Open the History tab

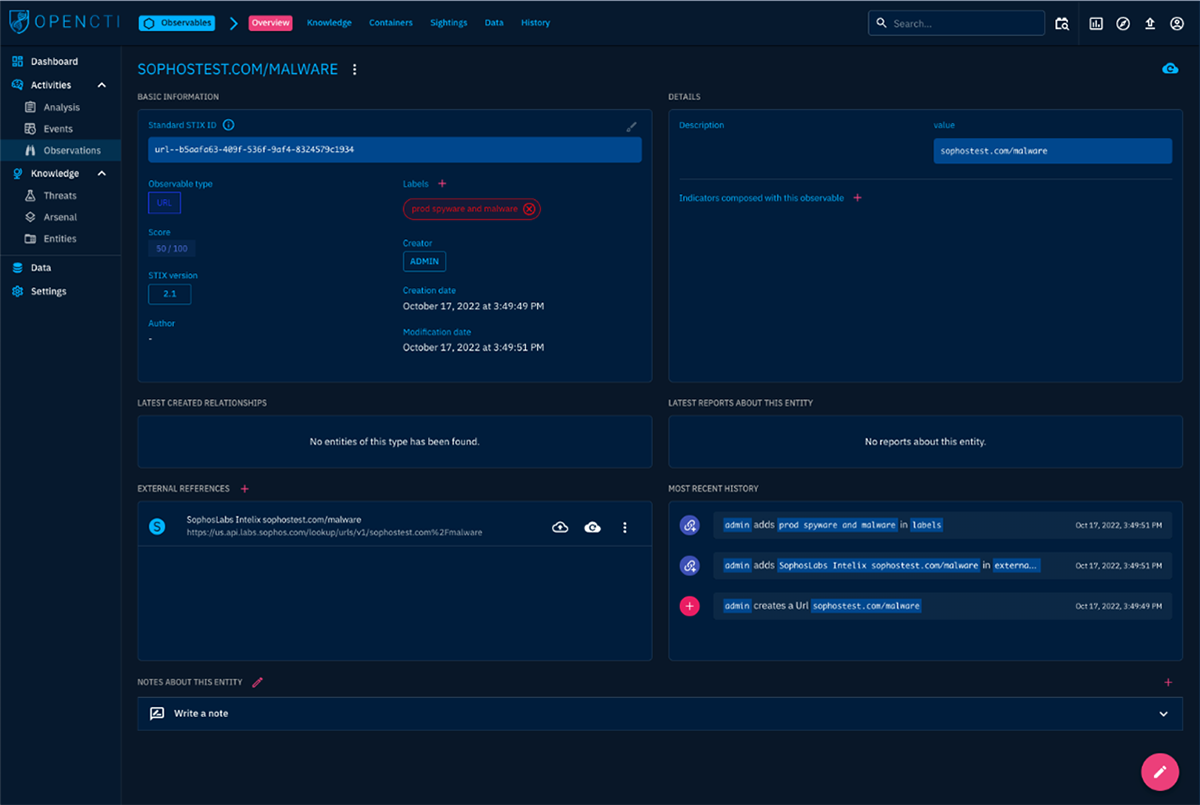[535, 23]
